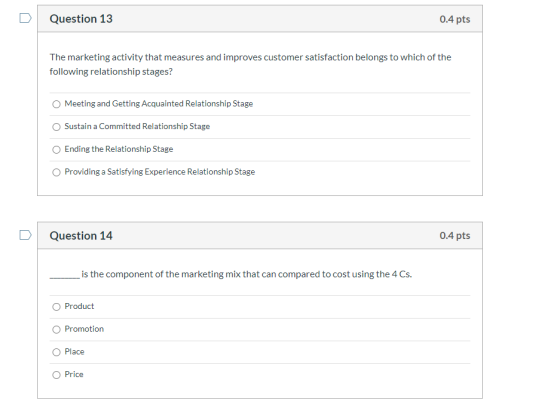Click the Product answer label text
The width and height of the screenshot is (560, 401).
pyautogui.click(x=79, y=306)
